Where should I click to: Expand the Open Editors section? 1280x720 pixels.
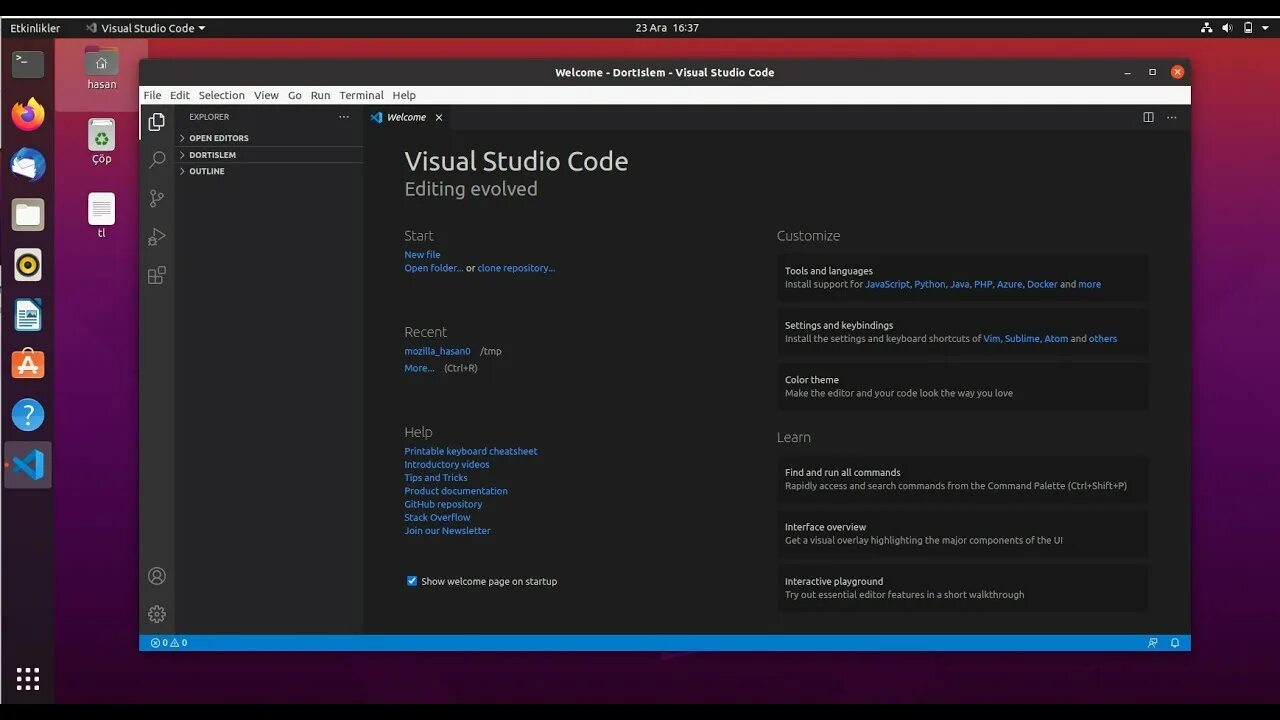270,138
